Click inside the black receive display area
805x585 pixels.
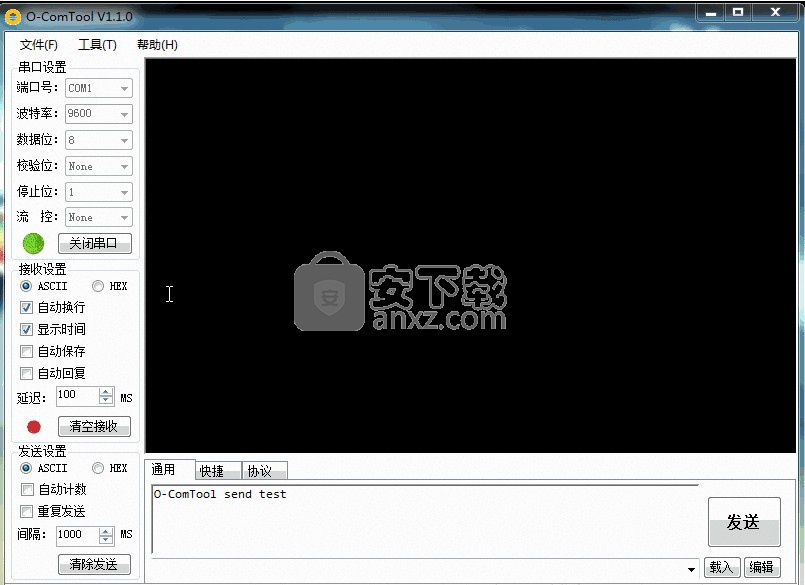click(470, 256)
